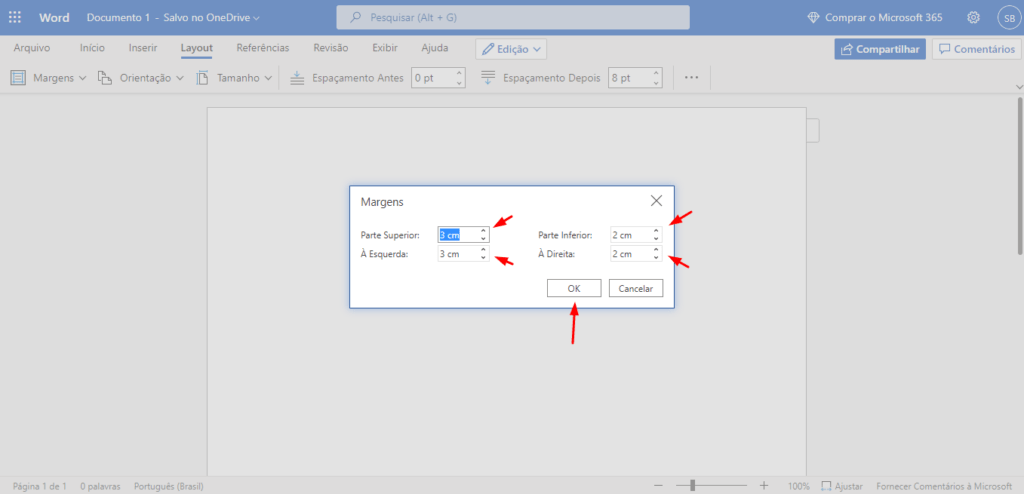Switch to the Inserir tab
The width and height of the screenshot is (1024, 494).
point(142,48)
